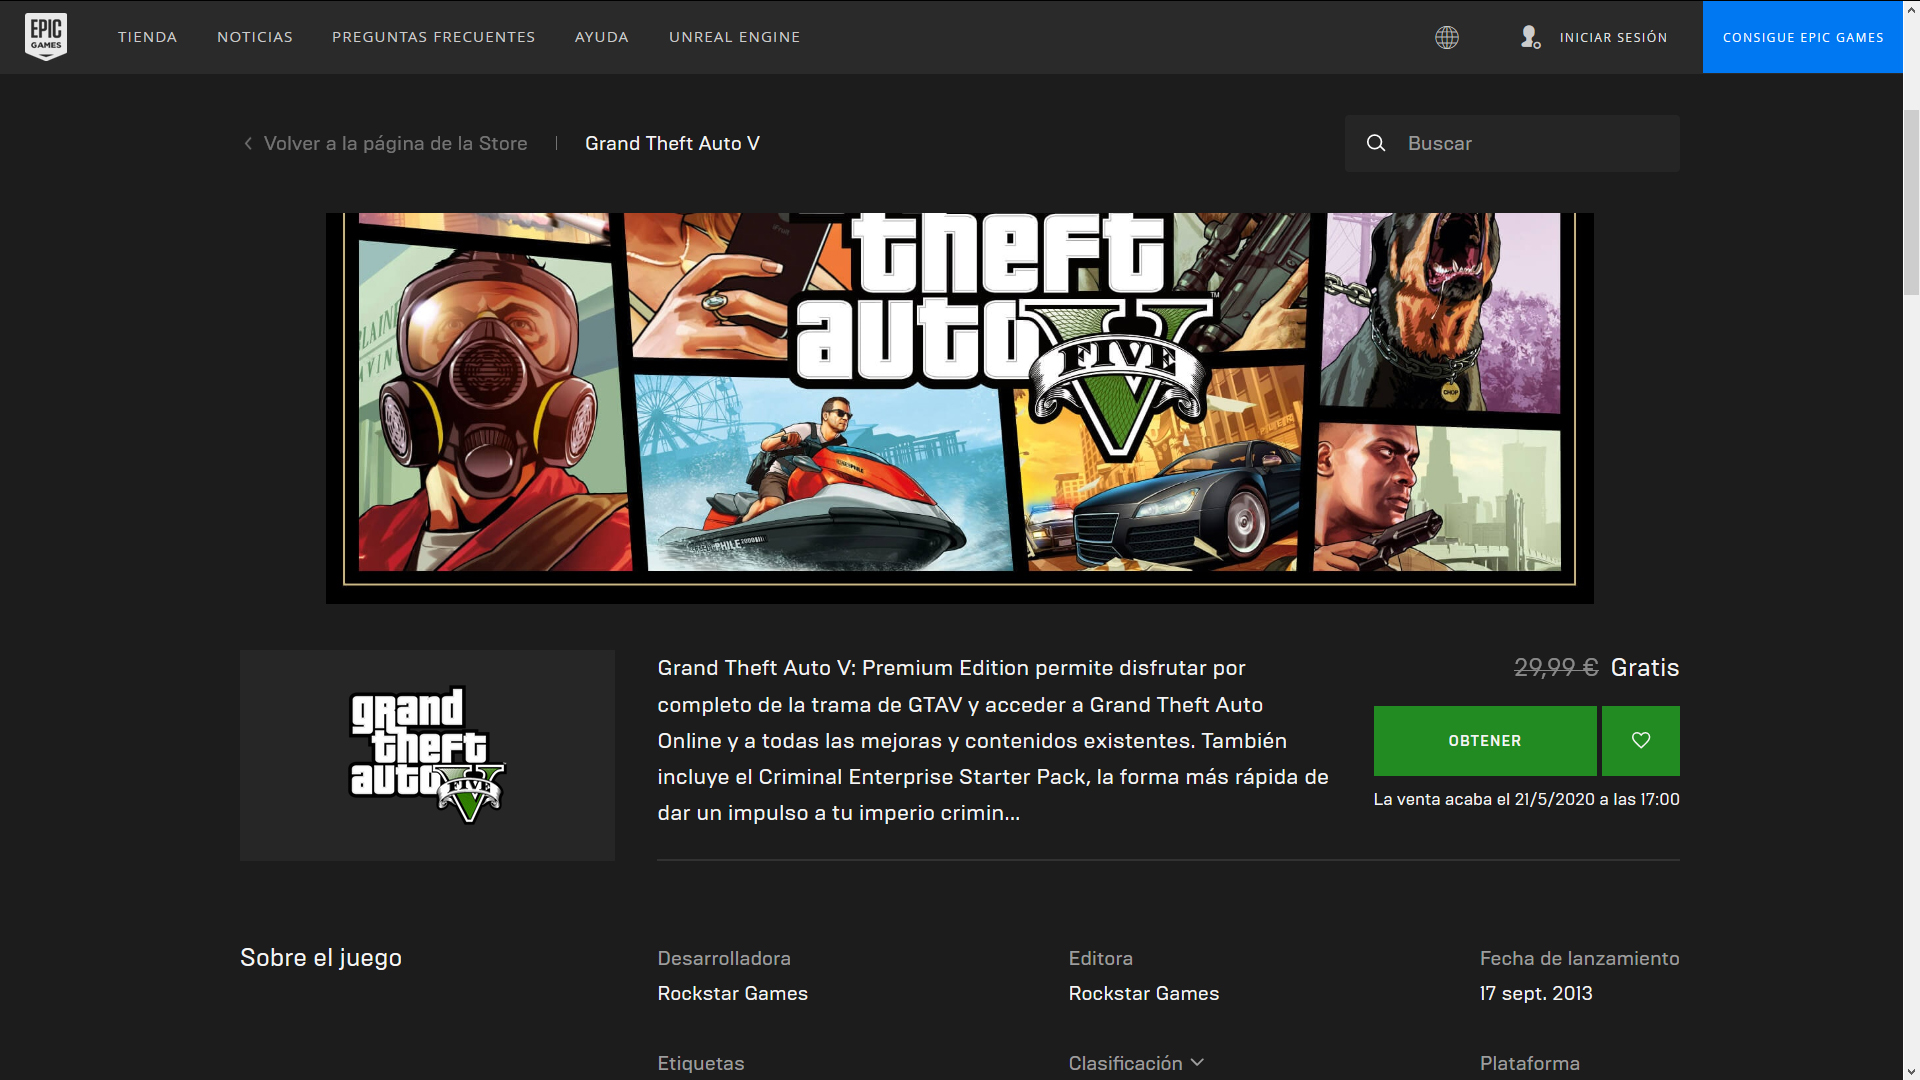Click Volver a la página de la Store
Screen dimensions: 1920x1080
[395, 143]
